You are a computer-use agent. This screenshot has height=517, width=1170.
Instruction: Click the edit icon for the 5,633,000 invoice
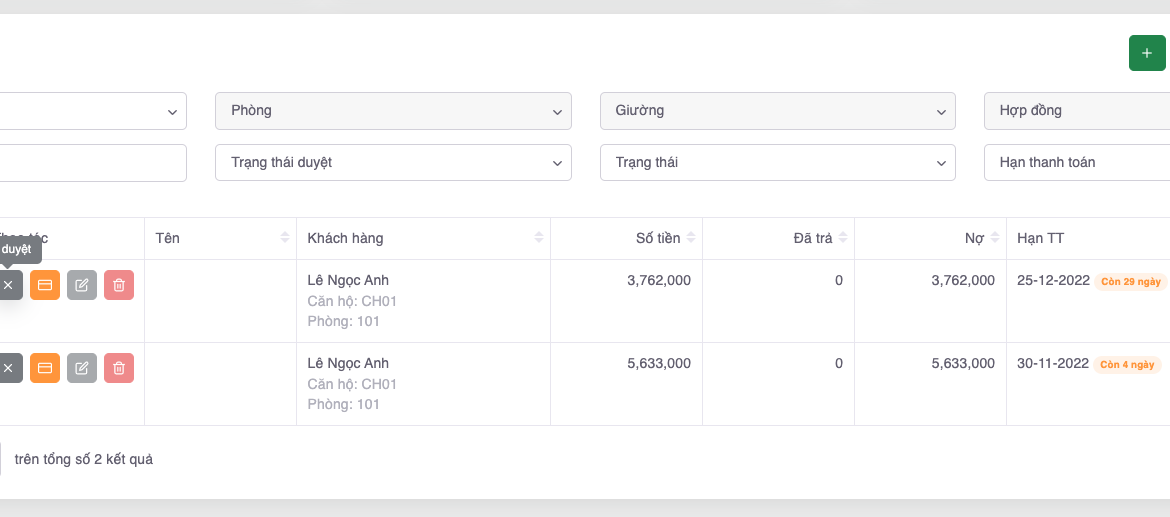pyautogui.click(x=82, y=368)
